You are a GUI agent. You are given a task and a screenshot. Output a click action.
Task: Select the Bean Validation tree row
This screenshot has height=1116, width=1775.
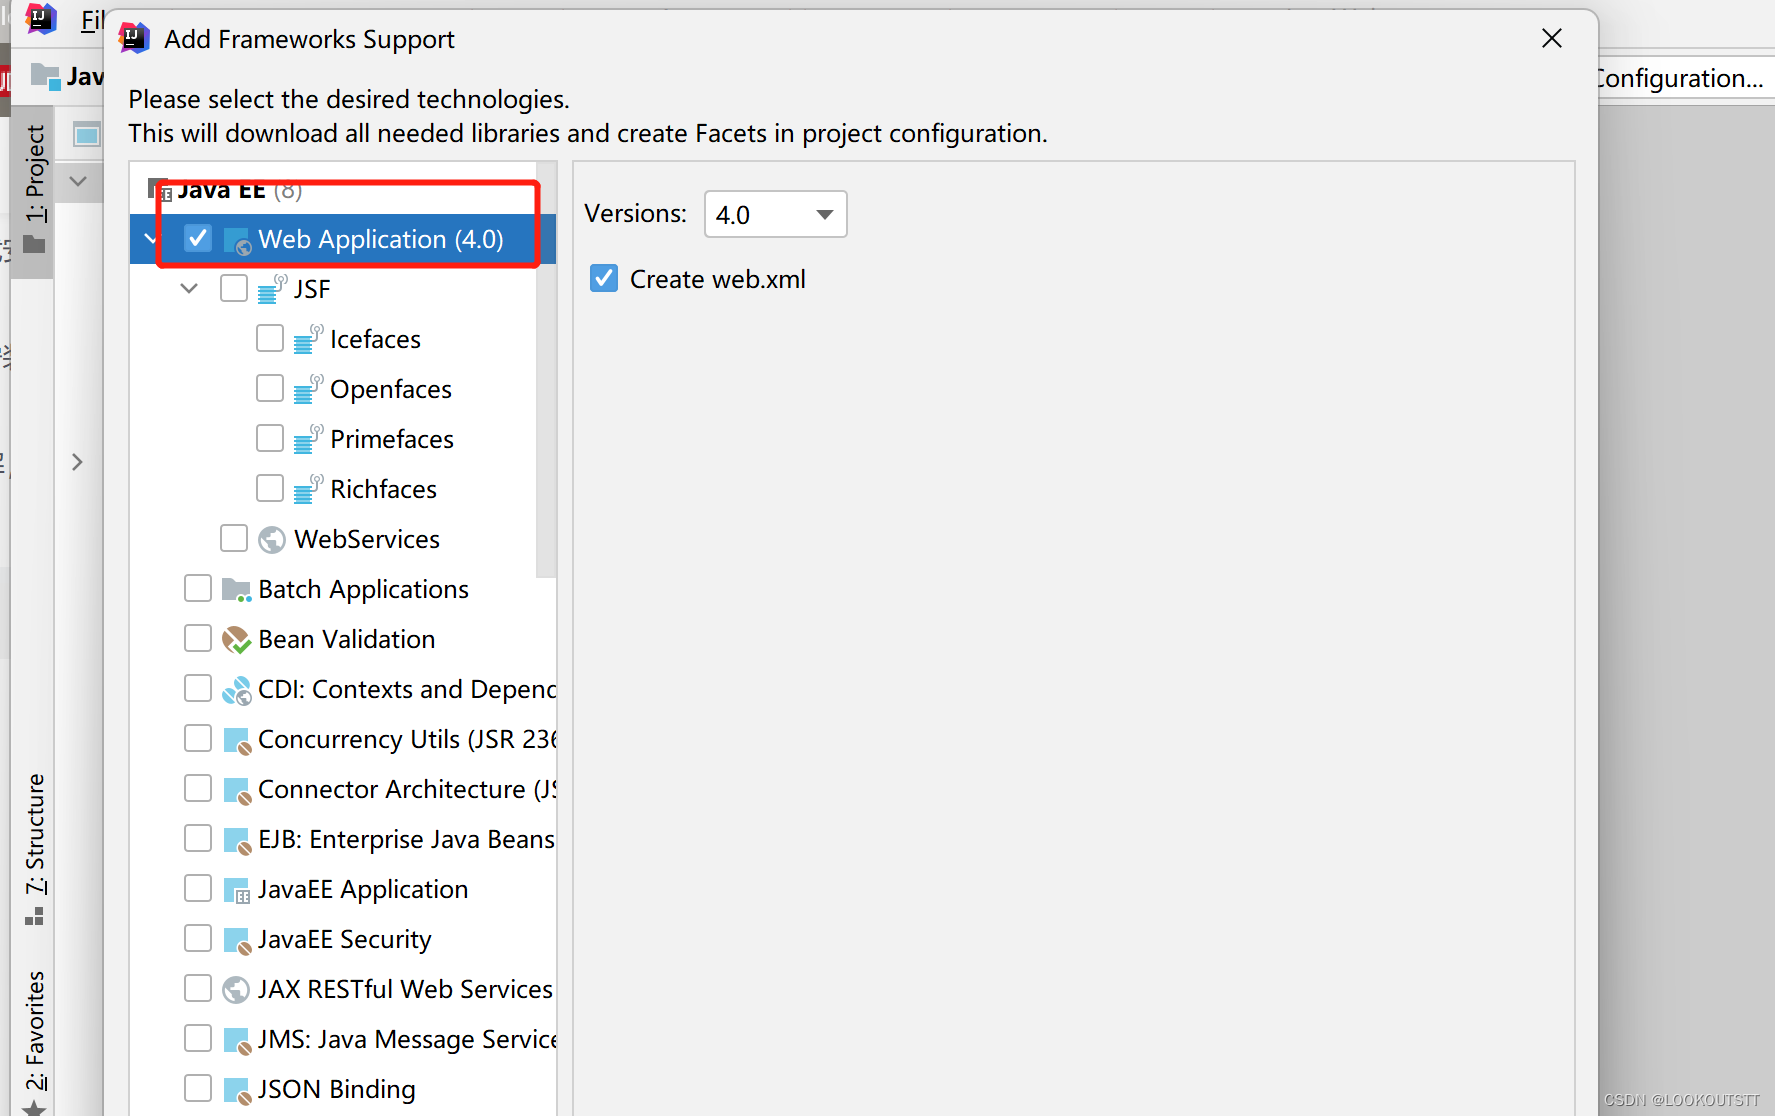tap(343, 638)
